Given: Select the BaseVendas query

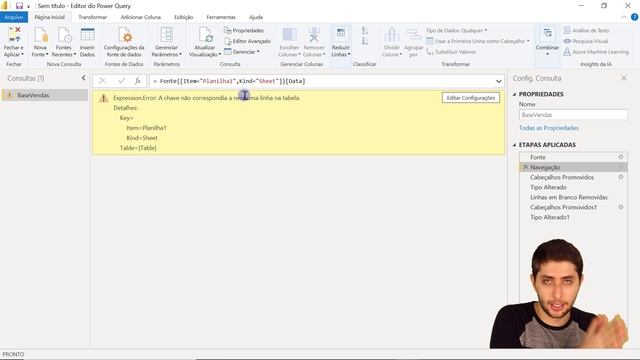Looking at the screenshot, I should [x=44, y=95].
